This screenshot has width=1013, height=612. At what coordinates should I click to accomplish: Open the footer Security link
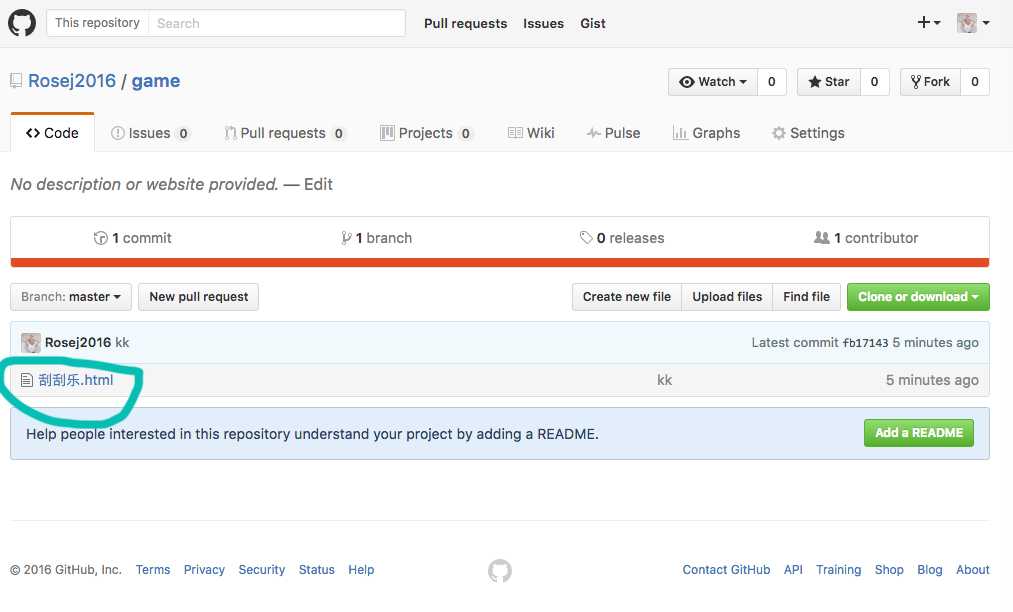[x=262, y=569]
